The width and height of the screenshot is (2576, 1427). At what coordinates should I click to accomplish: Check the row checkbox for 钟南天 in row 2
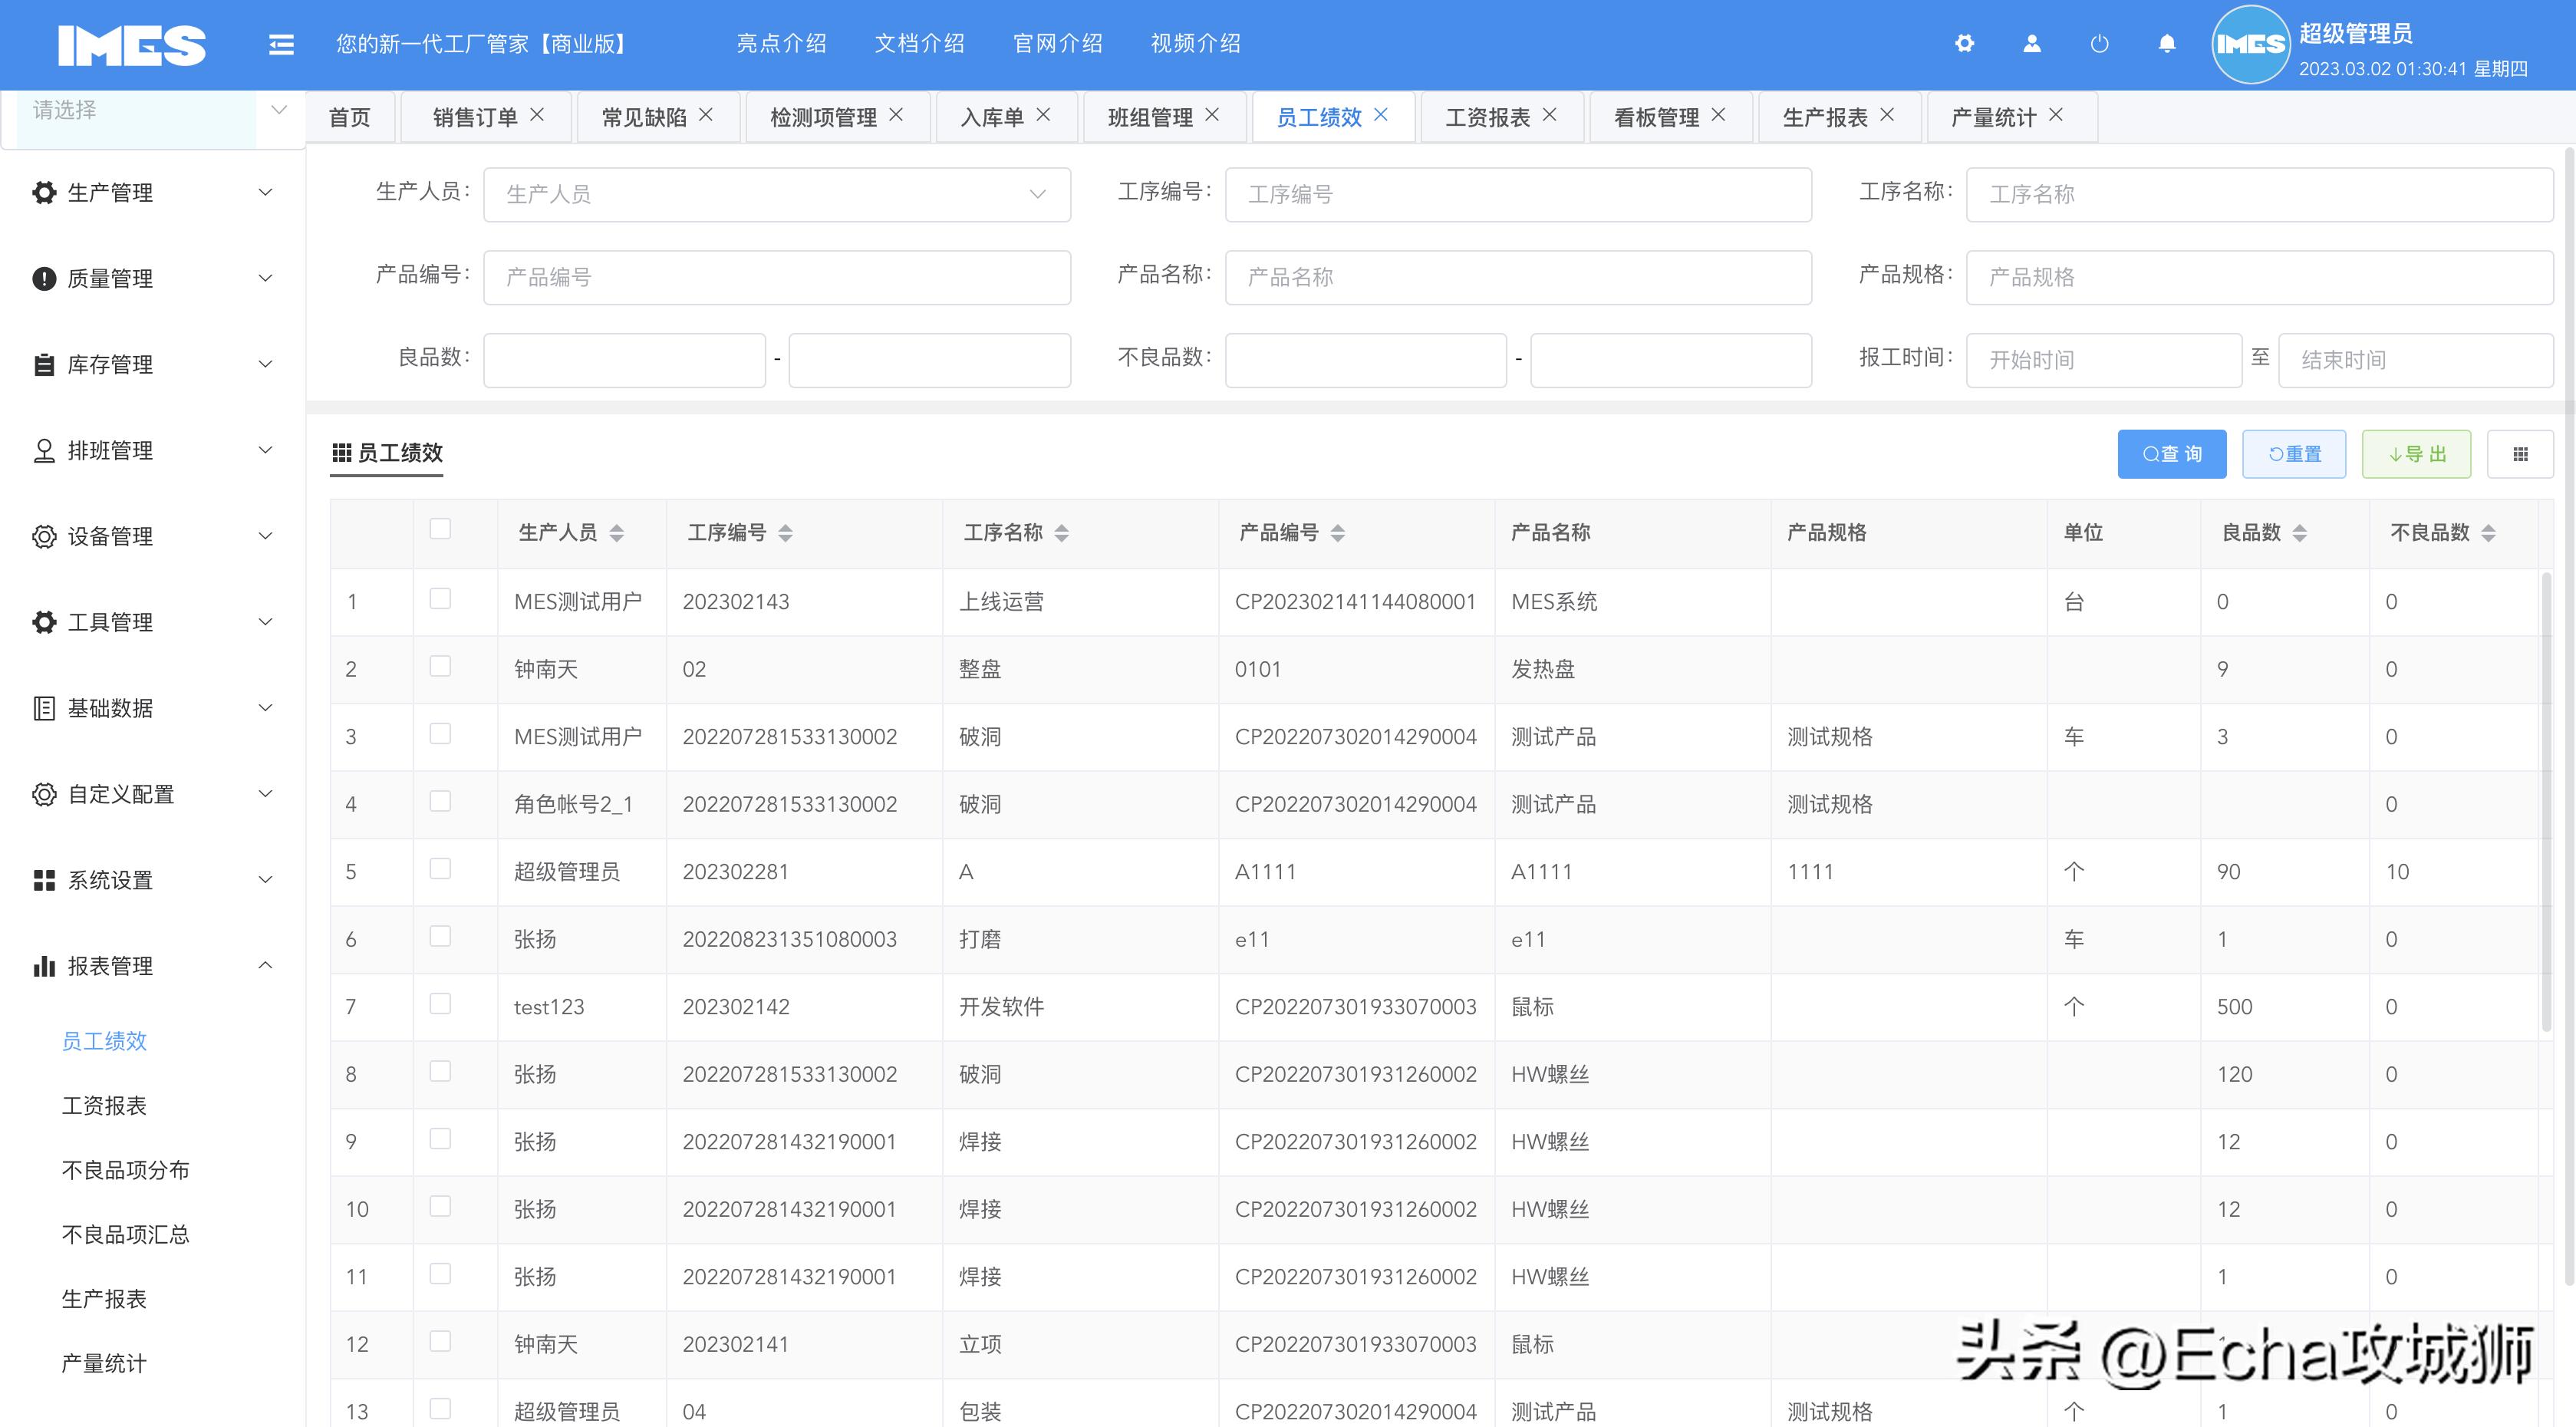click(440, 666)
